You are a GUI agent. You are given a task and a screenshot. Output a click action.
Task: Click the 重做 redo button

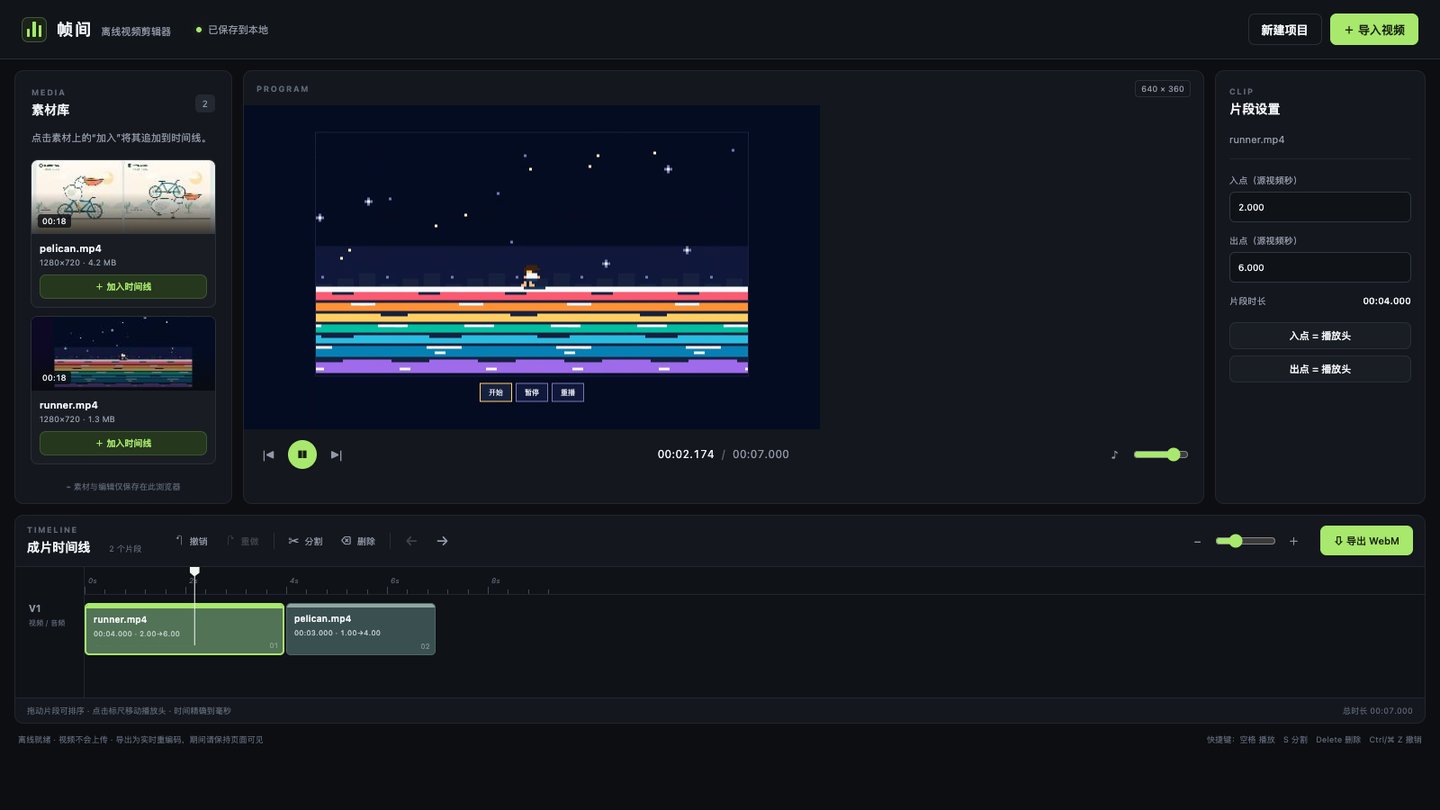pyautogui.click(x=243, y=541)
